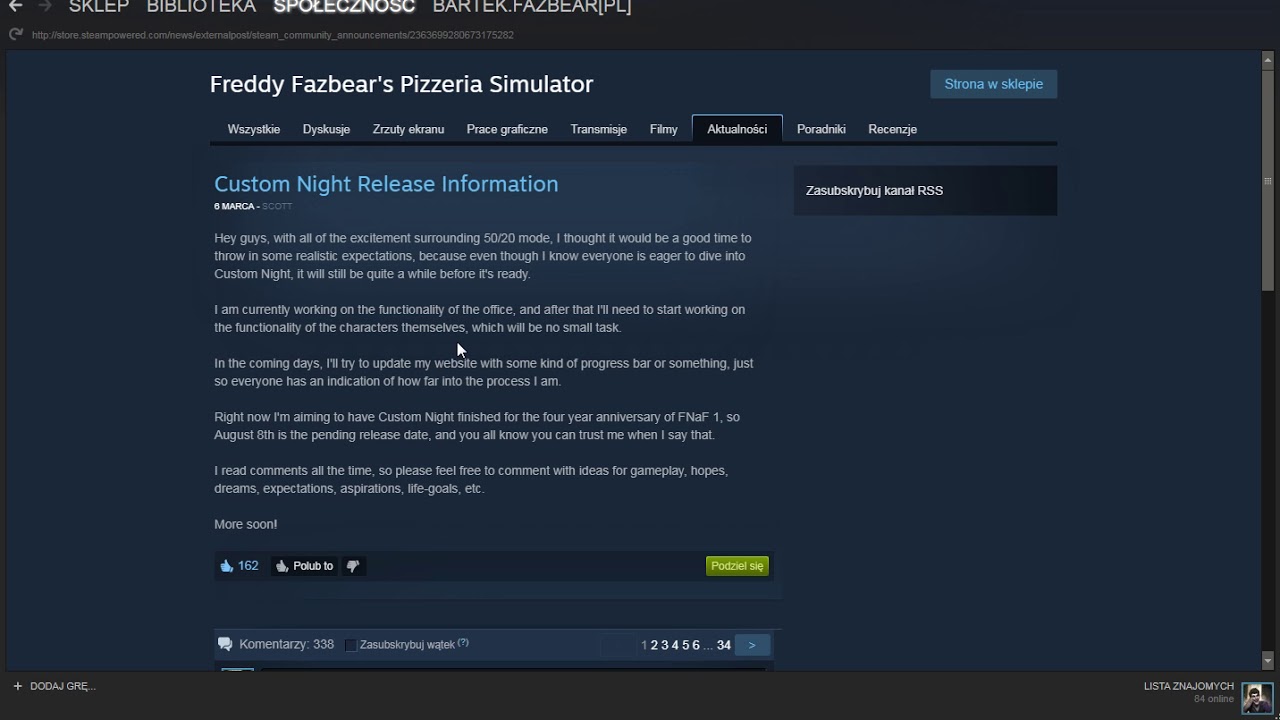Go to comments page 4
The height and width of the screenshot is (720, 1280).
pyautogui.click(x=675, y=645)
